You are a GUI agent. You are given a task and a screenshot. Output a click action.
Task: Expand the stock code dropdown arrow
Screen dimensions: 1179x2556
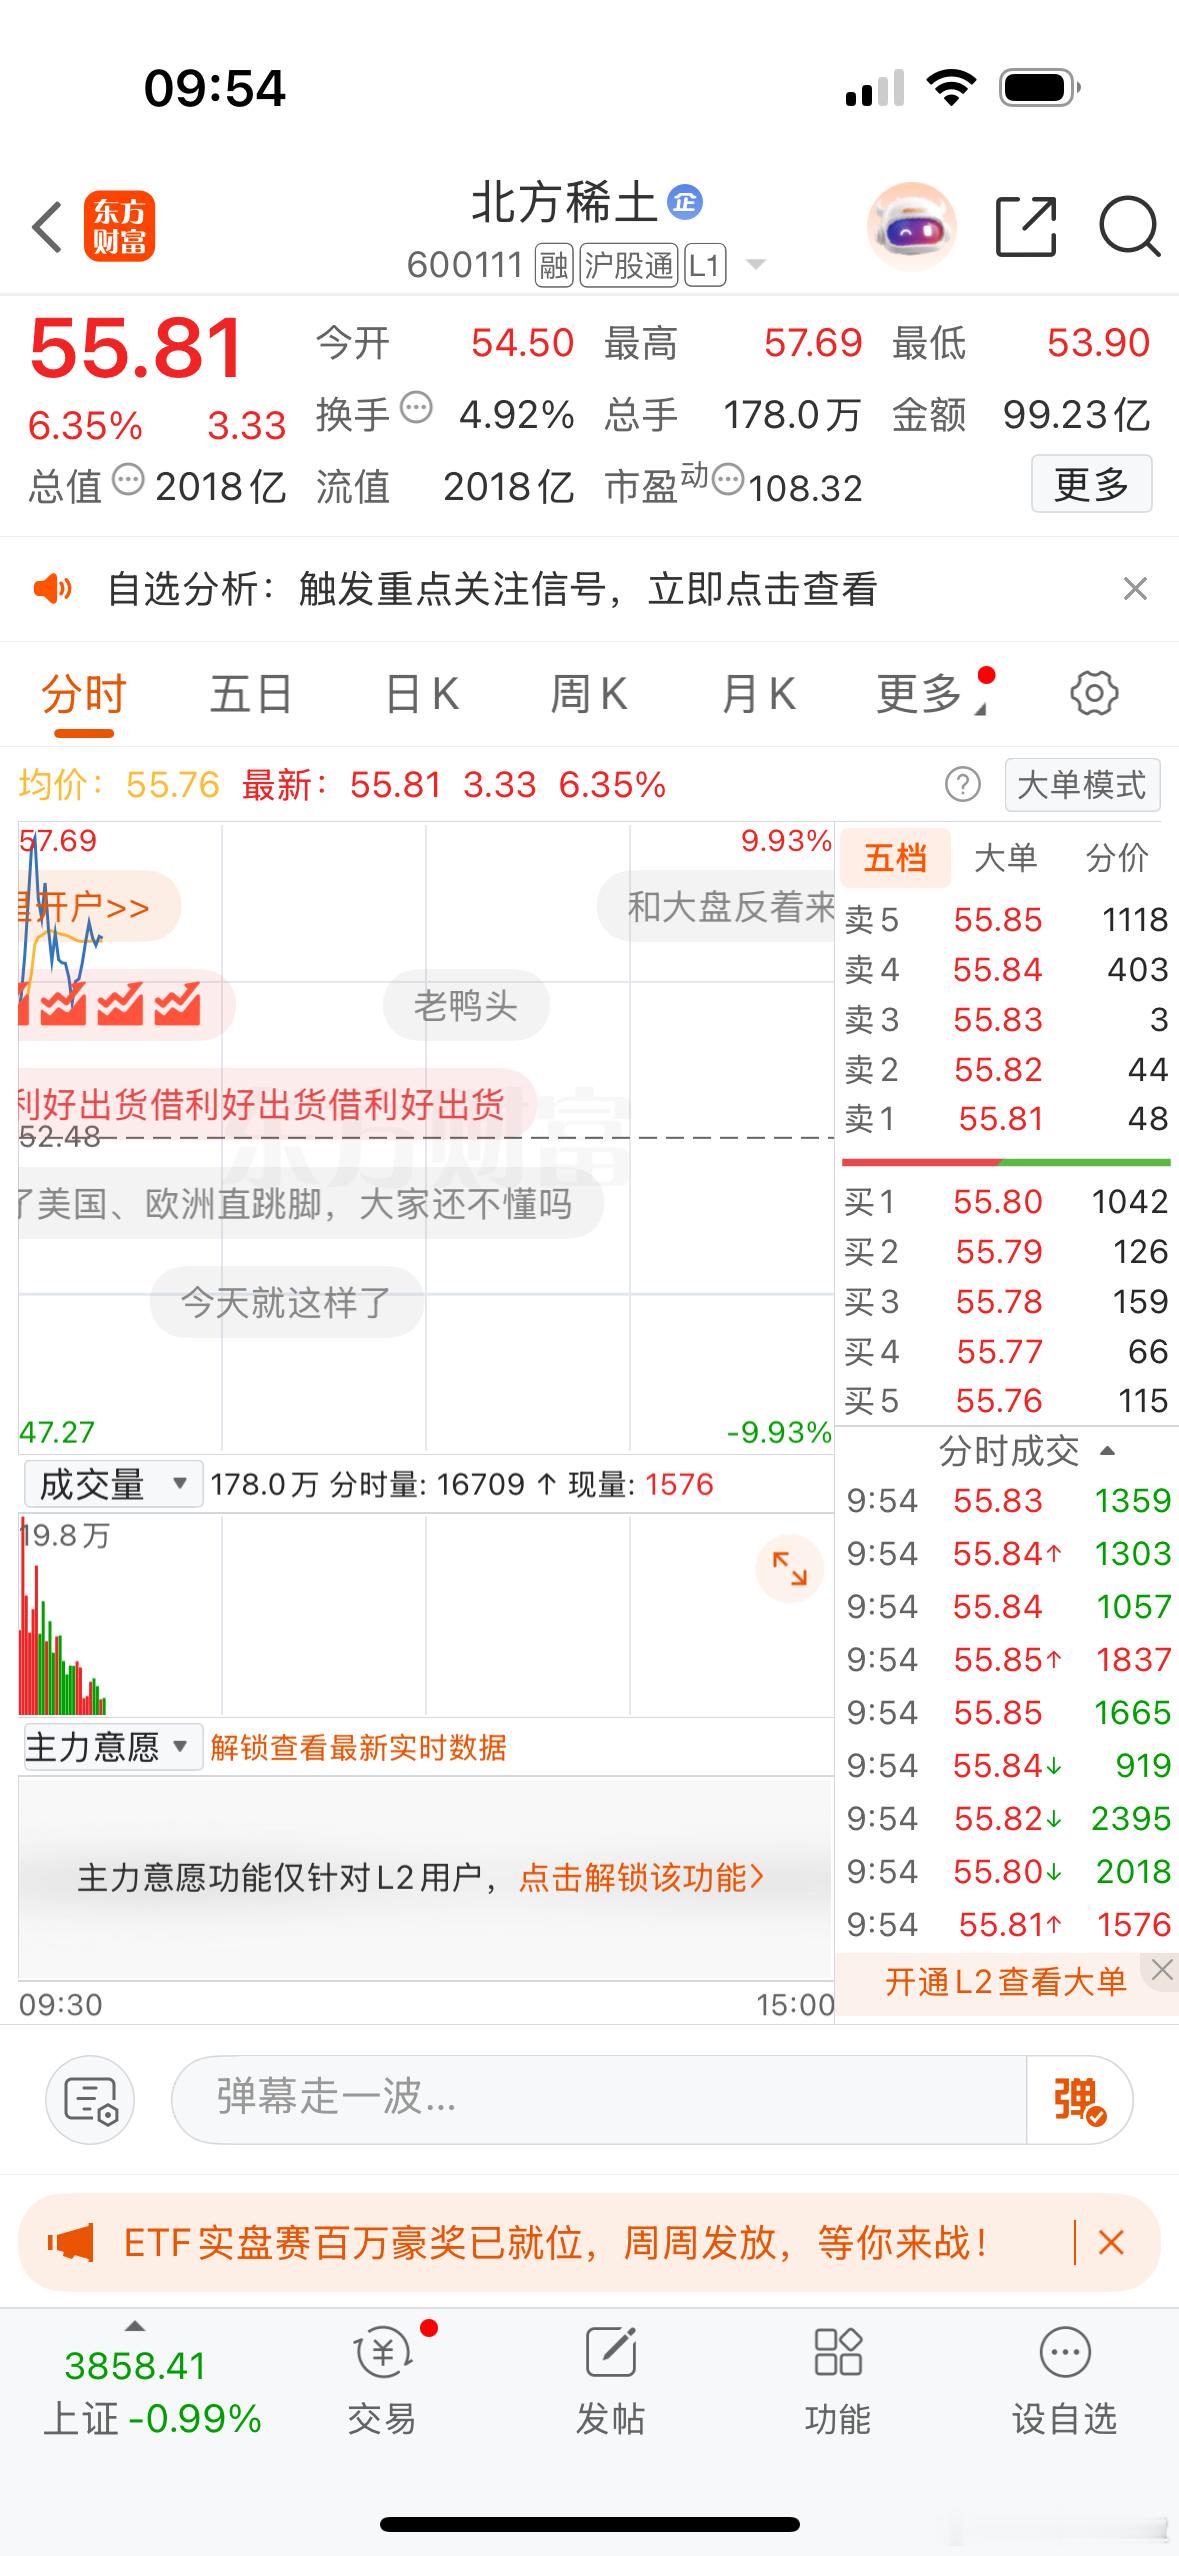click(x=756, y=265)
